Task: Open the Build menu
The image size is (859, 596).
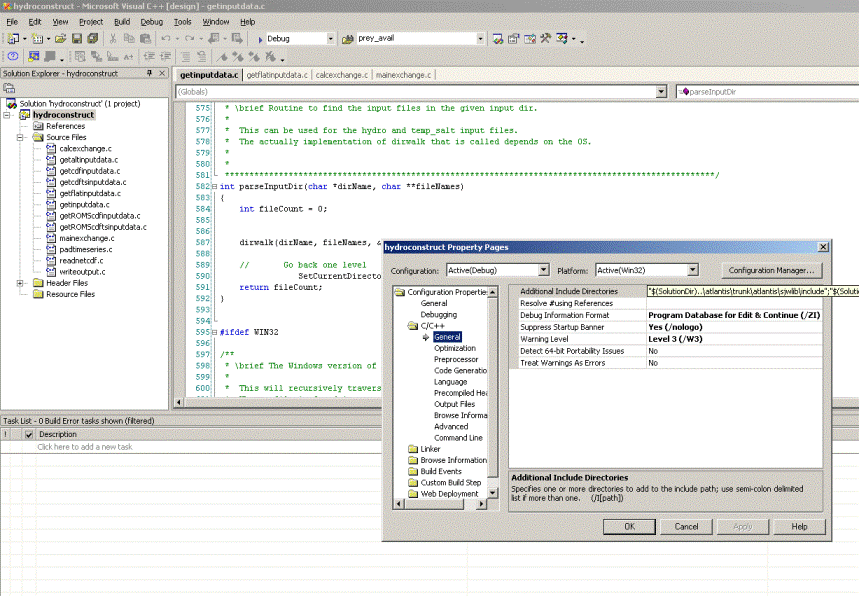Action: [x=121, y=21]
